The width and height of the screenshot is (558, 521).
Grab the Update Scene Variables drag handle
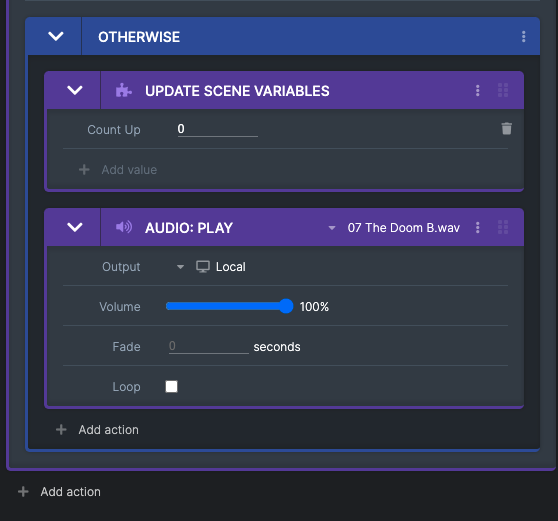[503, 90]
